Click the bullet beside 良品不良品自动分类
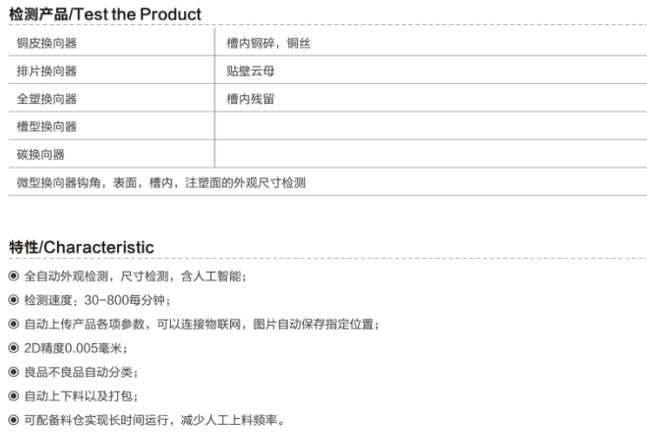647x433 pixels. (x=13, y=370)
